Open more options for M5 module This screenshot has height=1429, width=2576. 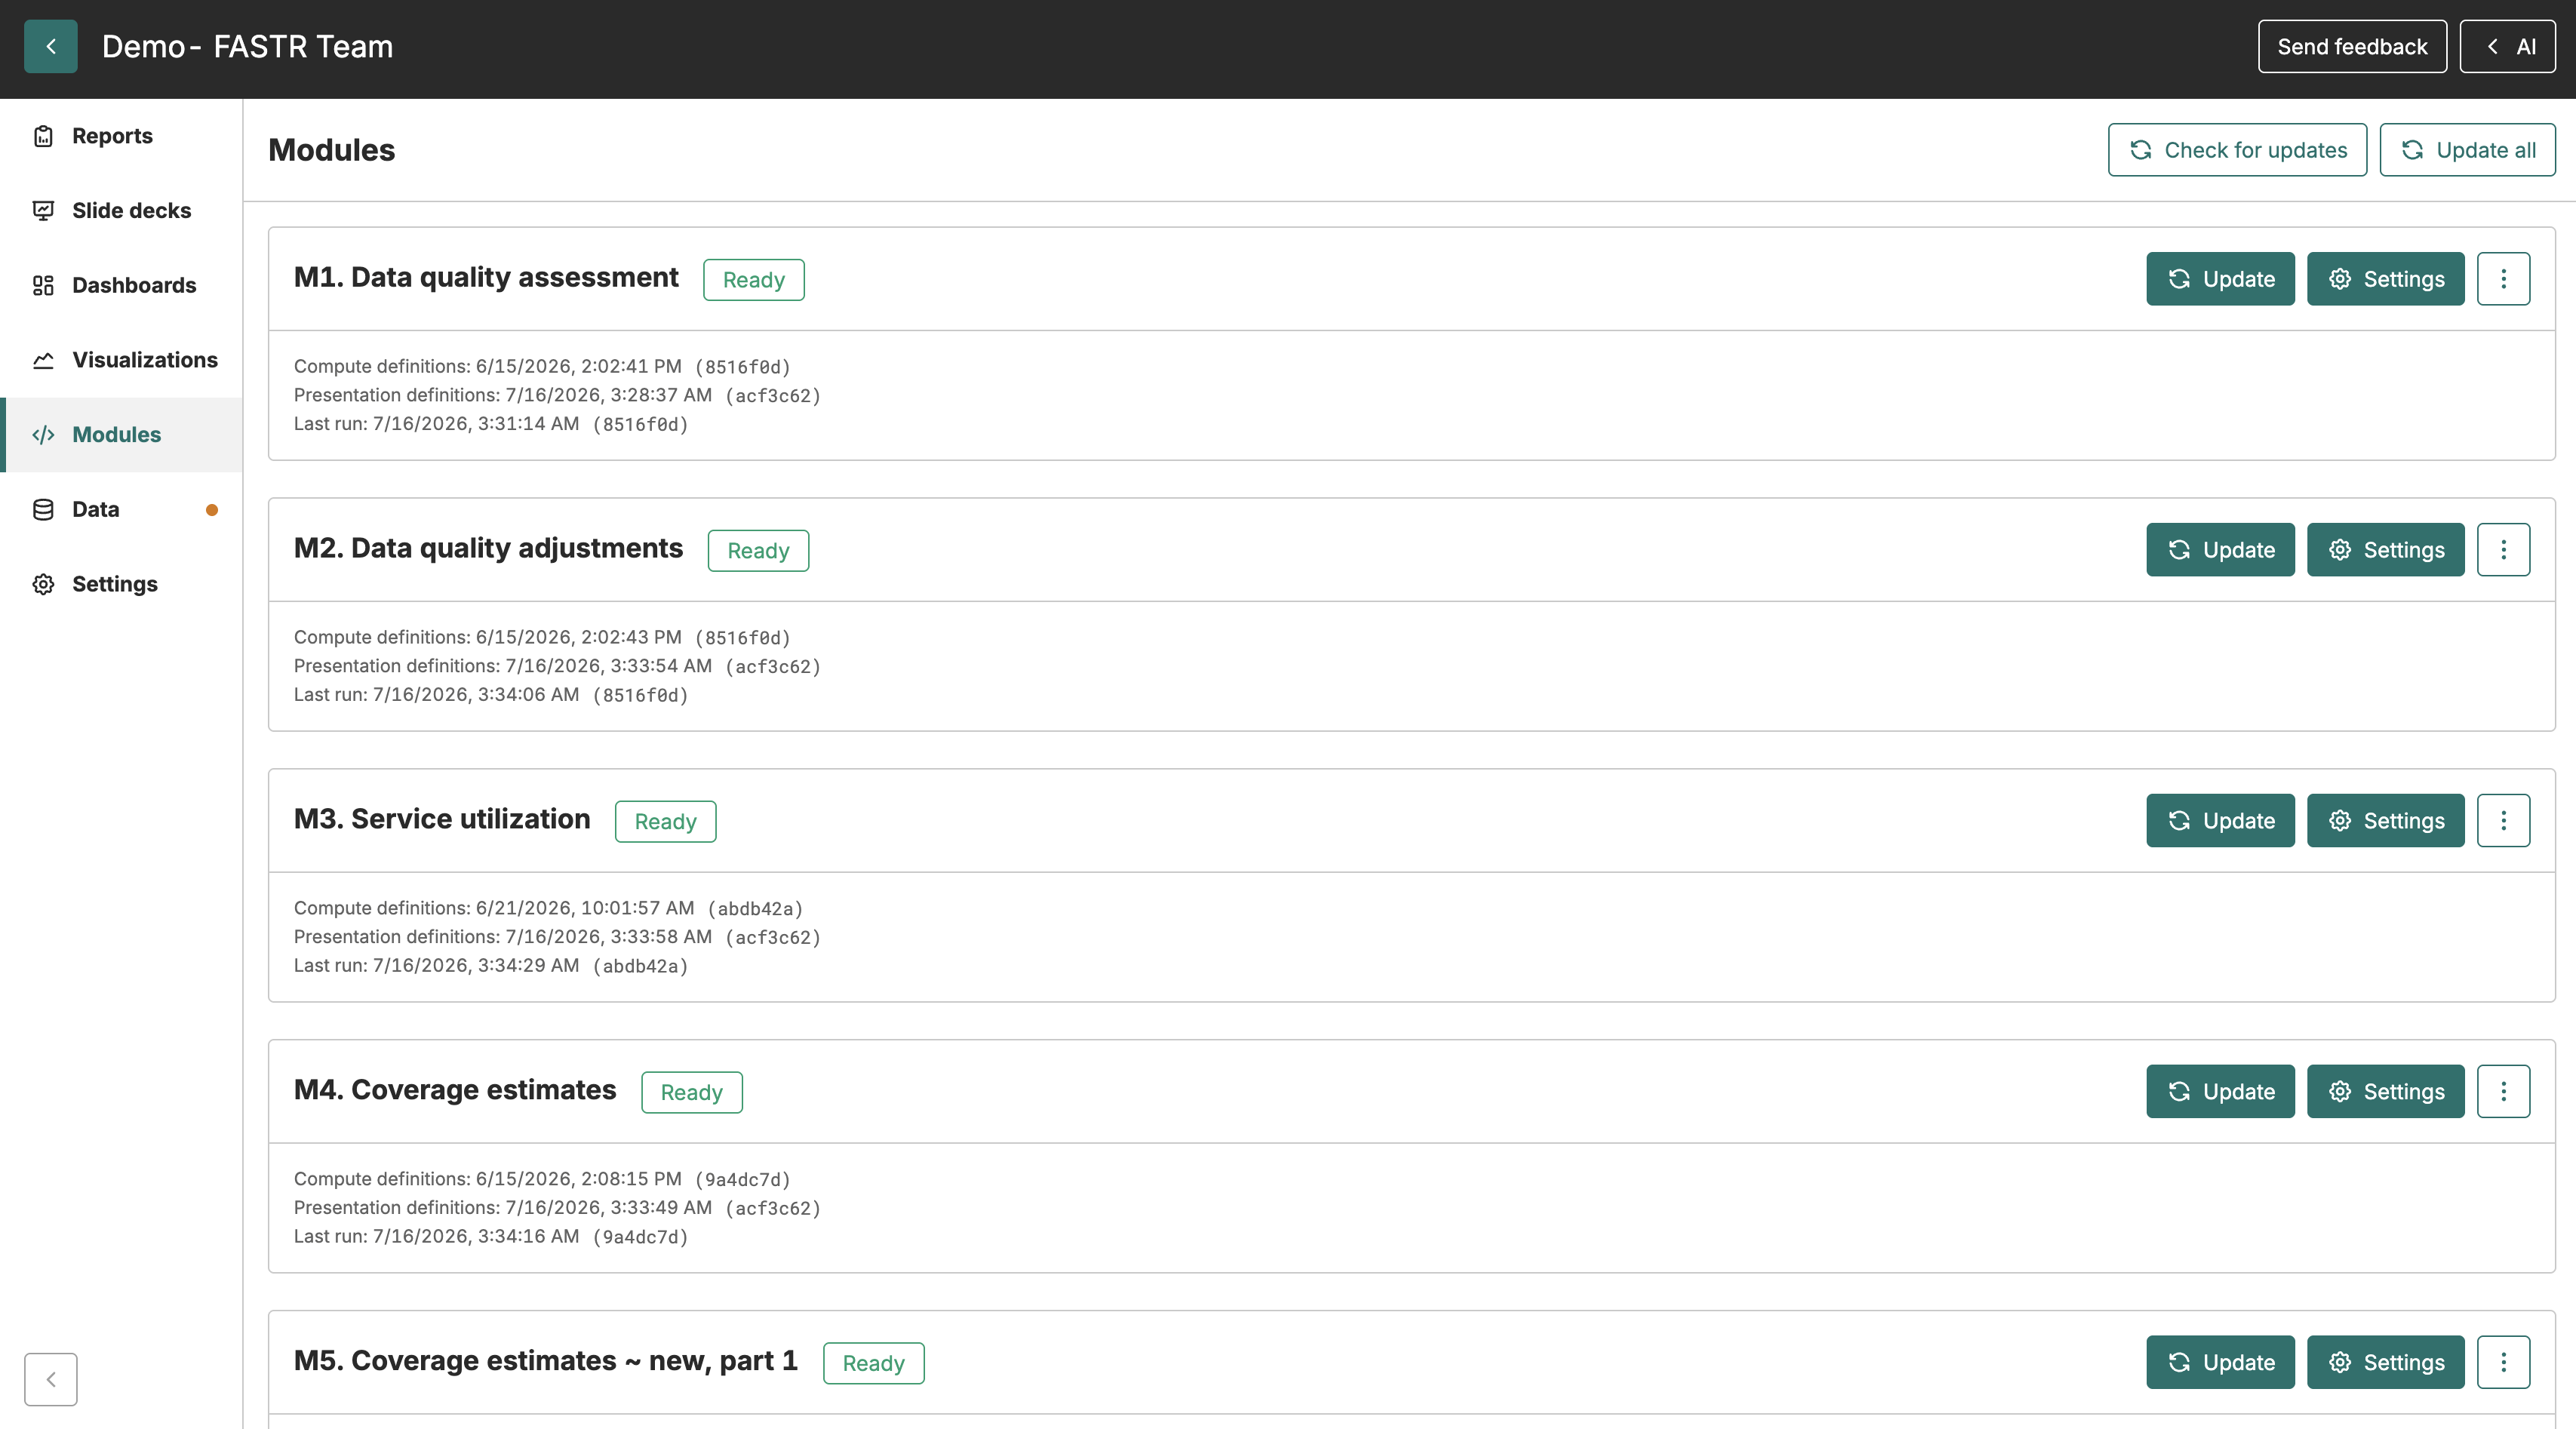point(2503,1362)
